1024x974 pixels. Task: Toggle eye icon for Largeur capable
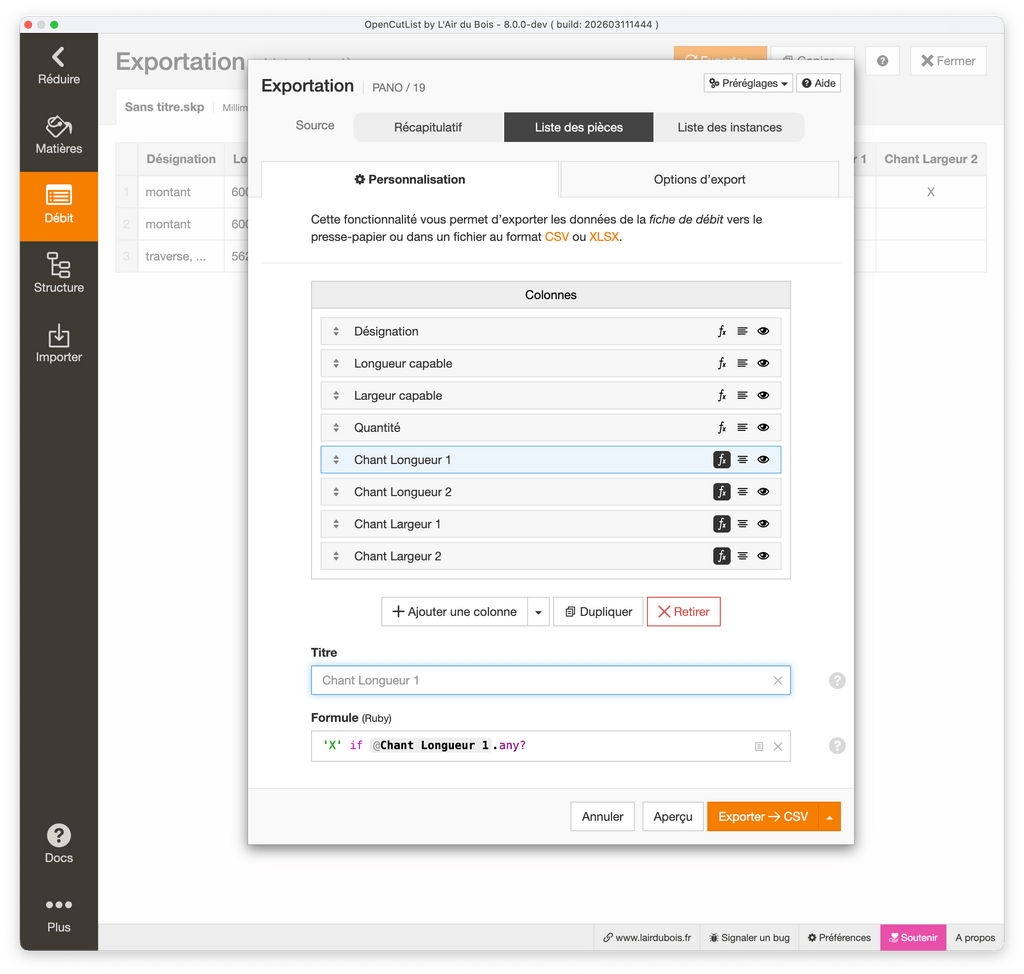763,396
